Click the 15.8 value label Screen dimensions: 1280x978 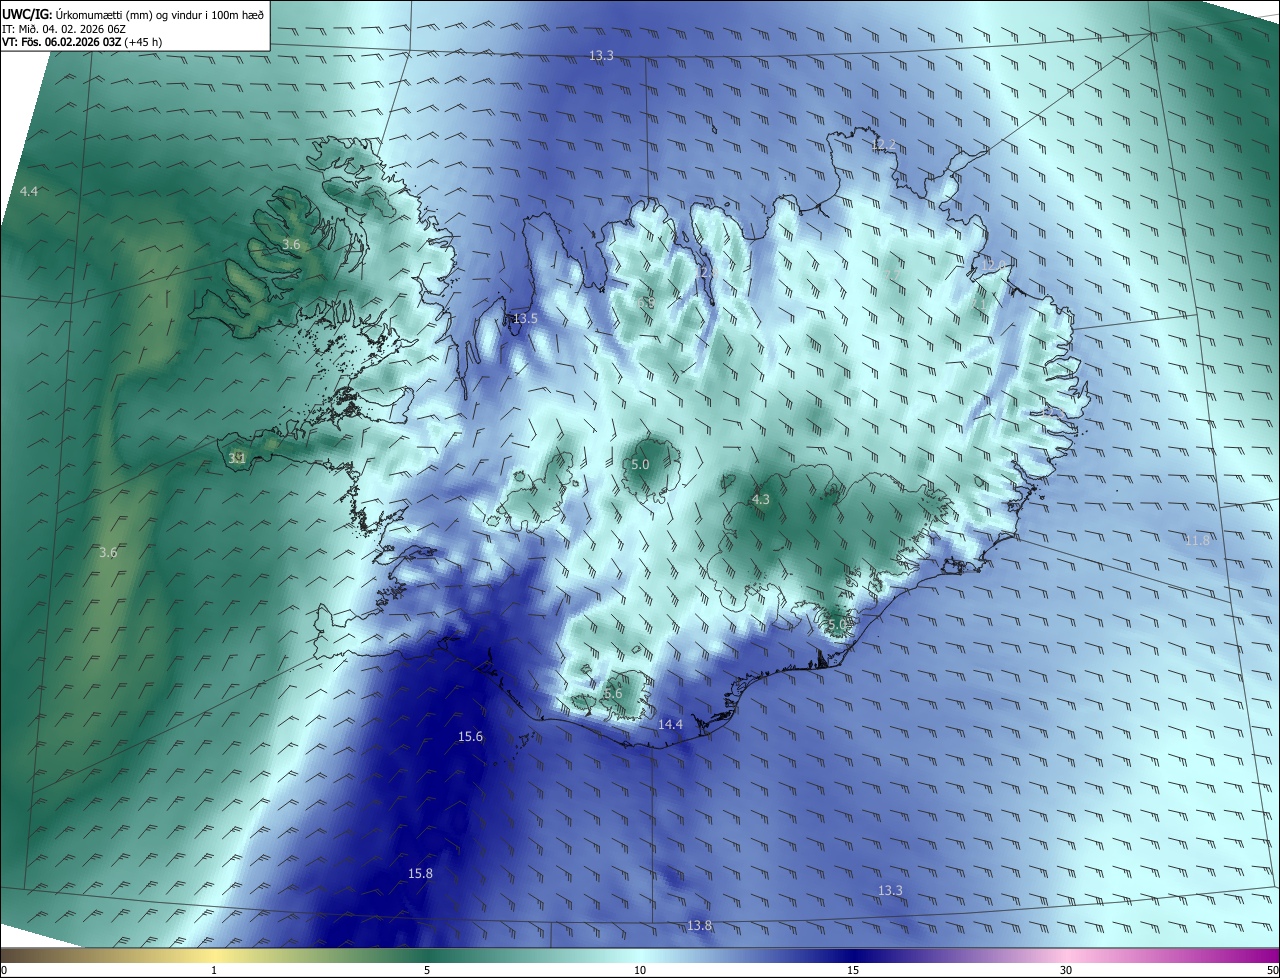pyautogui.click(x=421, y=874)
